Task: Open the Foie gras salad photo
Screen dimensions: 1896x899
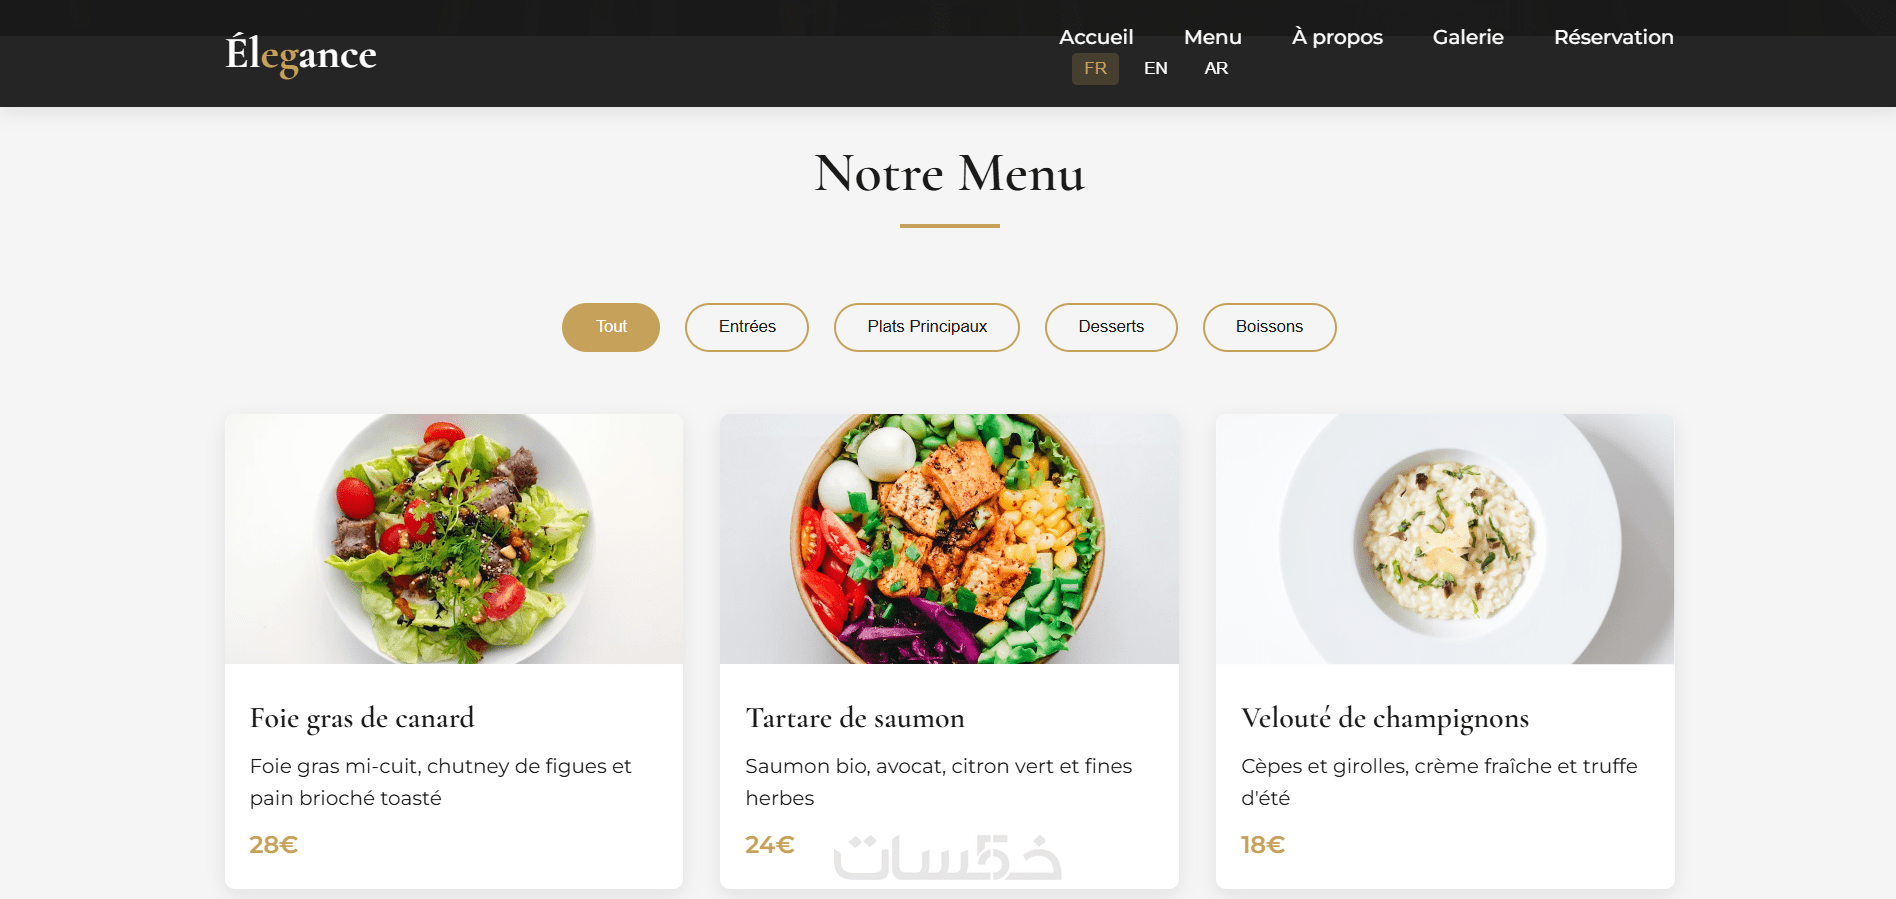Action: (x=454, y=539)
